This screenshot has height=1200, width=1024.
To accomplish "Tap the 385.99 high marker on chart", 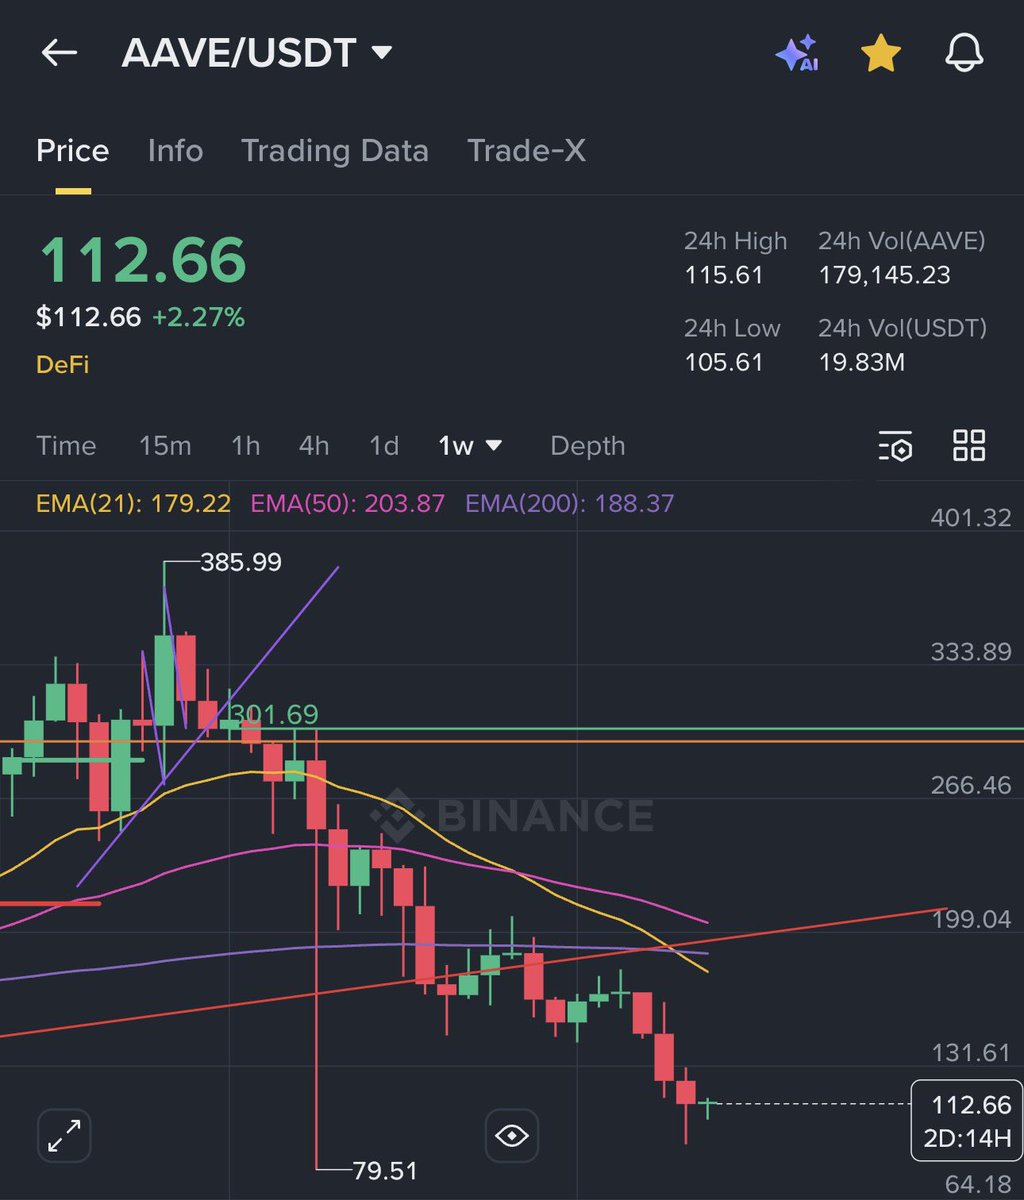I will click(241, 563).
